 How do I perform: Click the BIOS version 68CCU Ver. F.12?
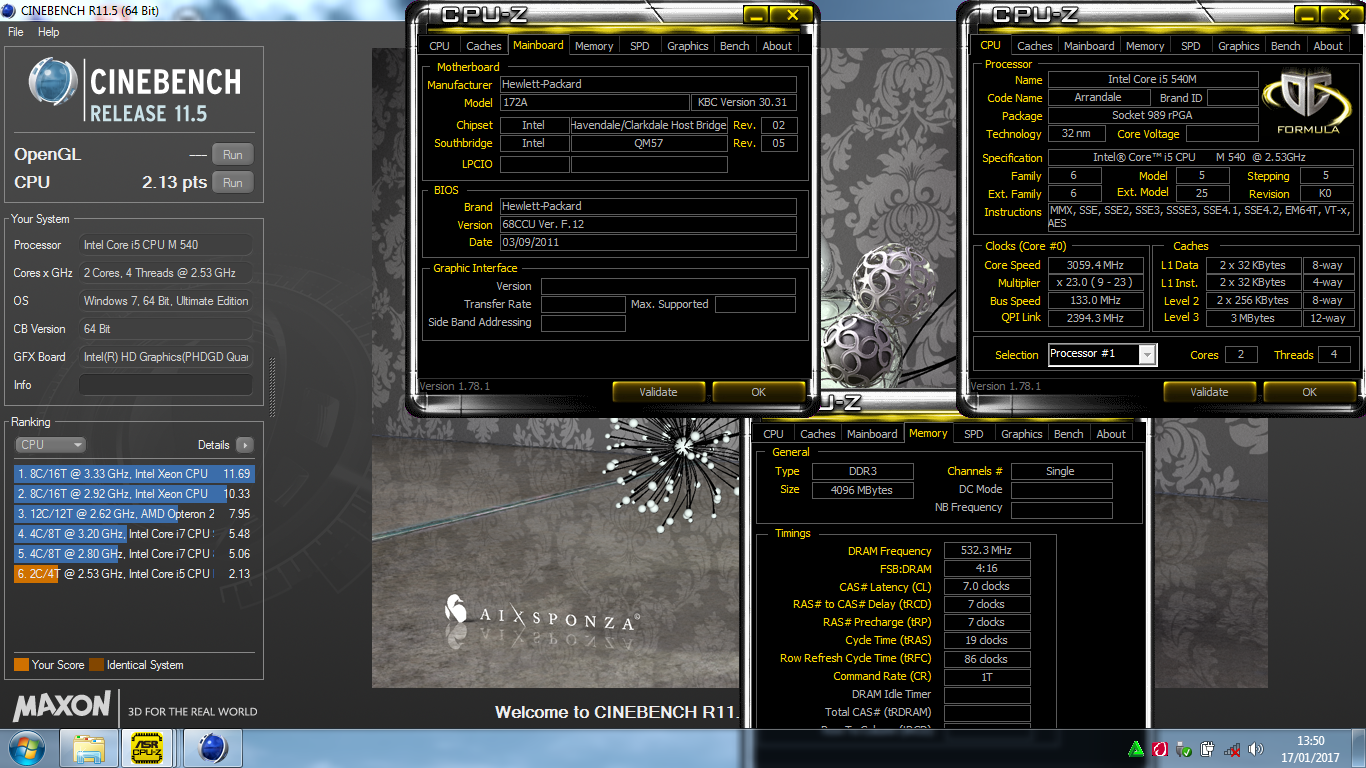648,224
